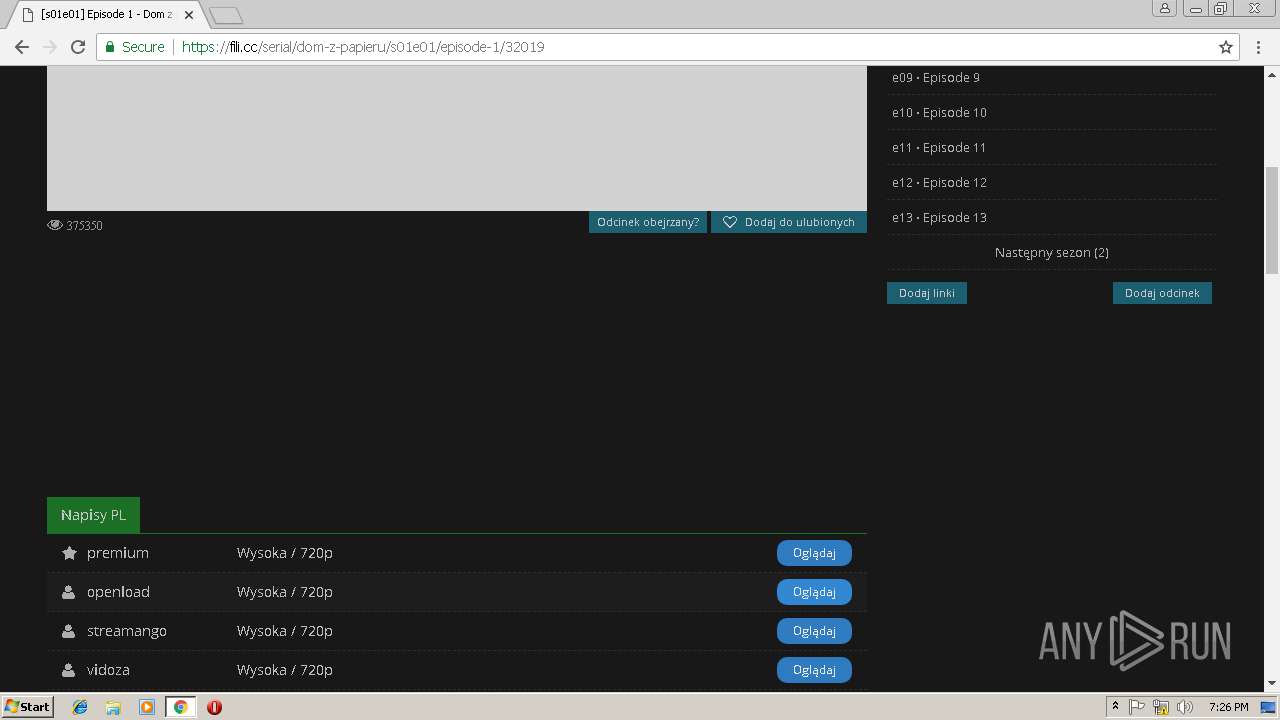The width and height of the screenshot is (1280, 720).
Task: Go to Następny sezon (2)
Action: tap(1051, 253)
